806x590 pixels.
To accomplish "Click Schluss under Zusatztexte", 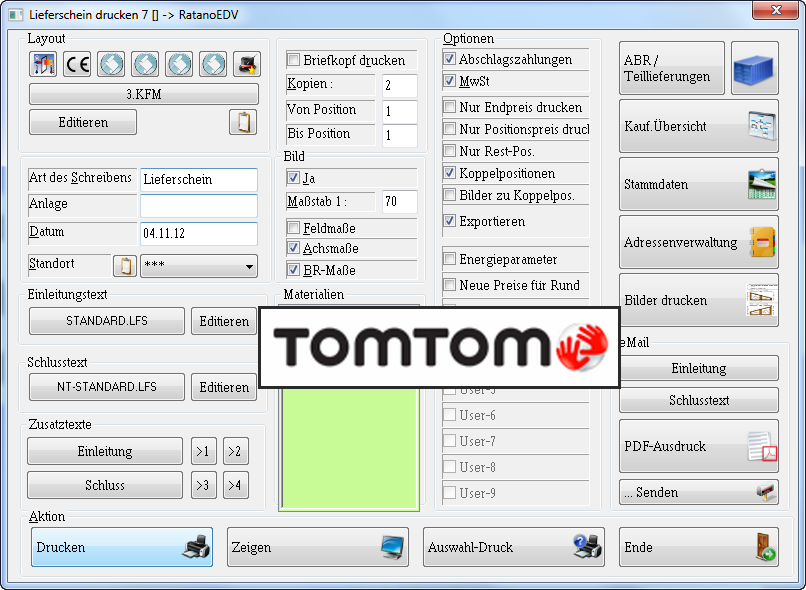I will coord(105,485).
